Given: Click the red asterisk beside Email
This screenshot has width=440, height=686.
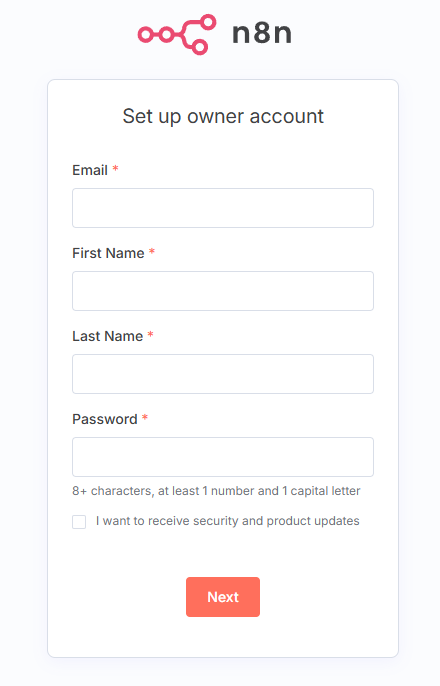Looking at the screenshot, I should (x=115, y=168).
